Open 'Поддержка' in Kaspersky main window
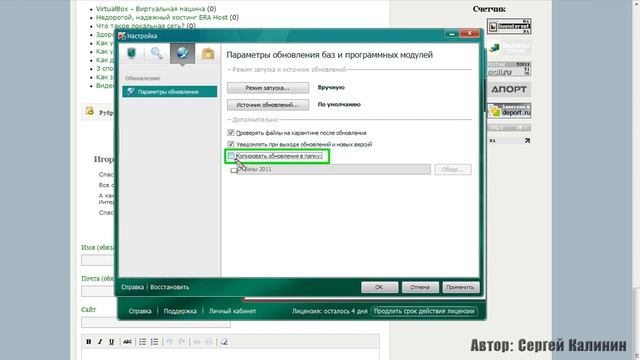Screen dimensions: 640x360 180,311
